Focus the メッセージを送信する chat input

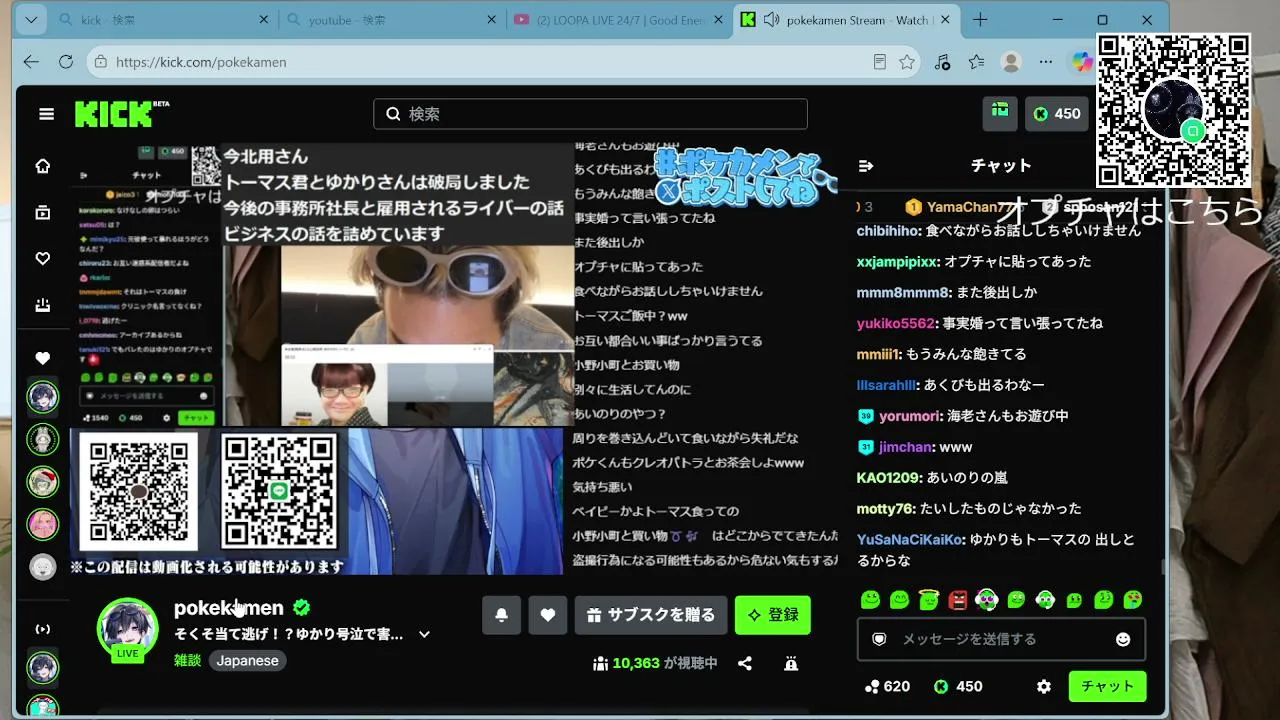[1000, 639]
